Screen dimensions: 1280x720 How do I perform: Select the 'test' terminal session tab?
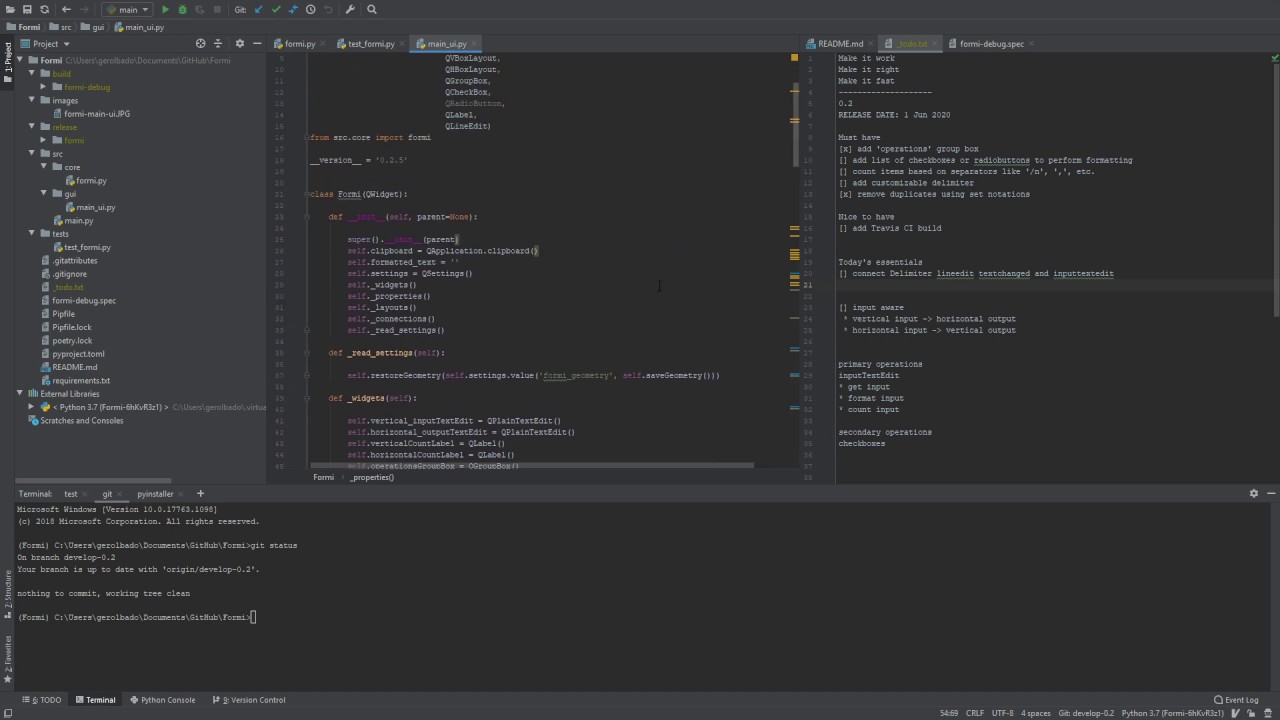[71, 494]
